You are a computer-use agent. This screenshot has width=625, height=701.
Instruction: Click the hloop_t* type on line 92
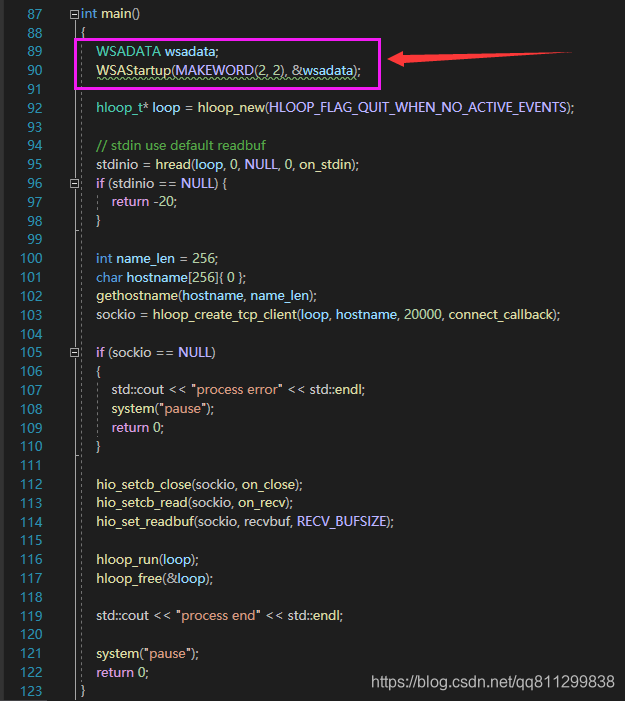click(x=122, y=108)
